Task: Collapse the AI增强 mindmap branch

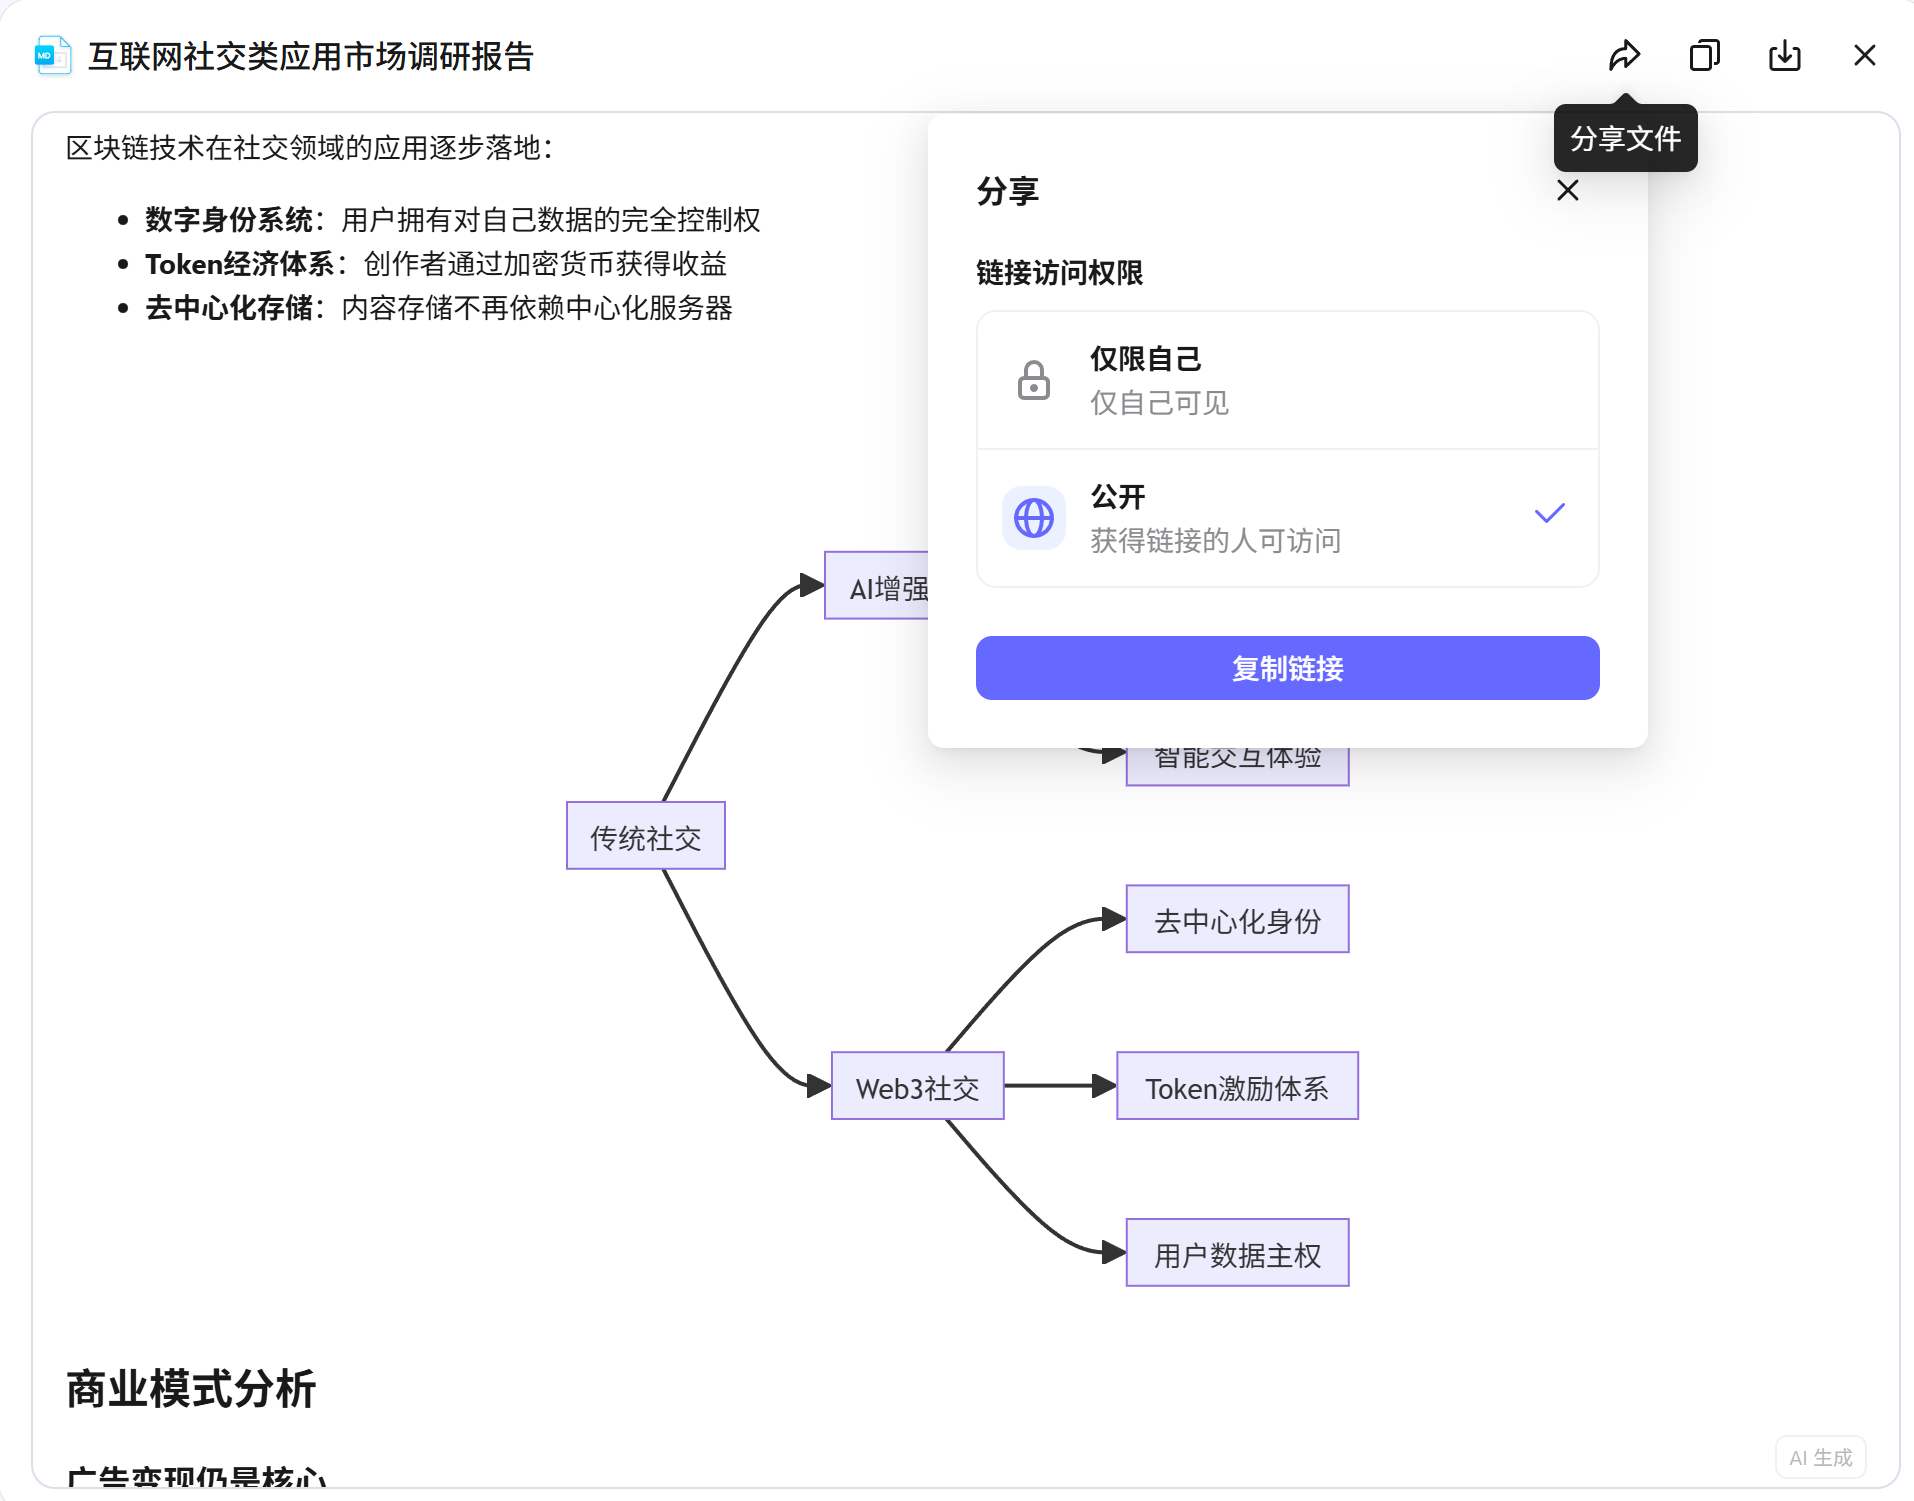Action: pos(880,588)
